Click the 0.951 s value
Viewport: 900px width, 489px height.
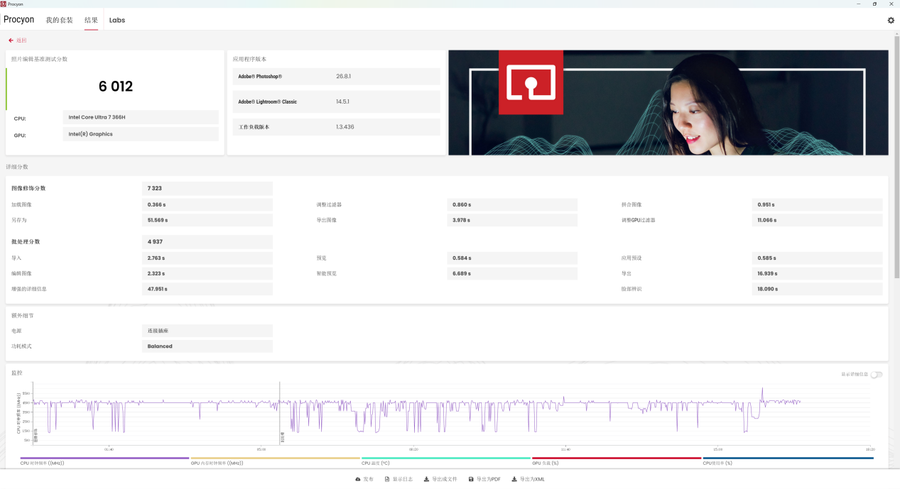click(x=817, y=204)
